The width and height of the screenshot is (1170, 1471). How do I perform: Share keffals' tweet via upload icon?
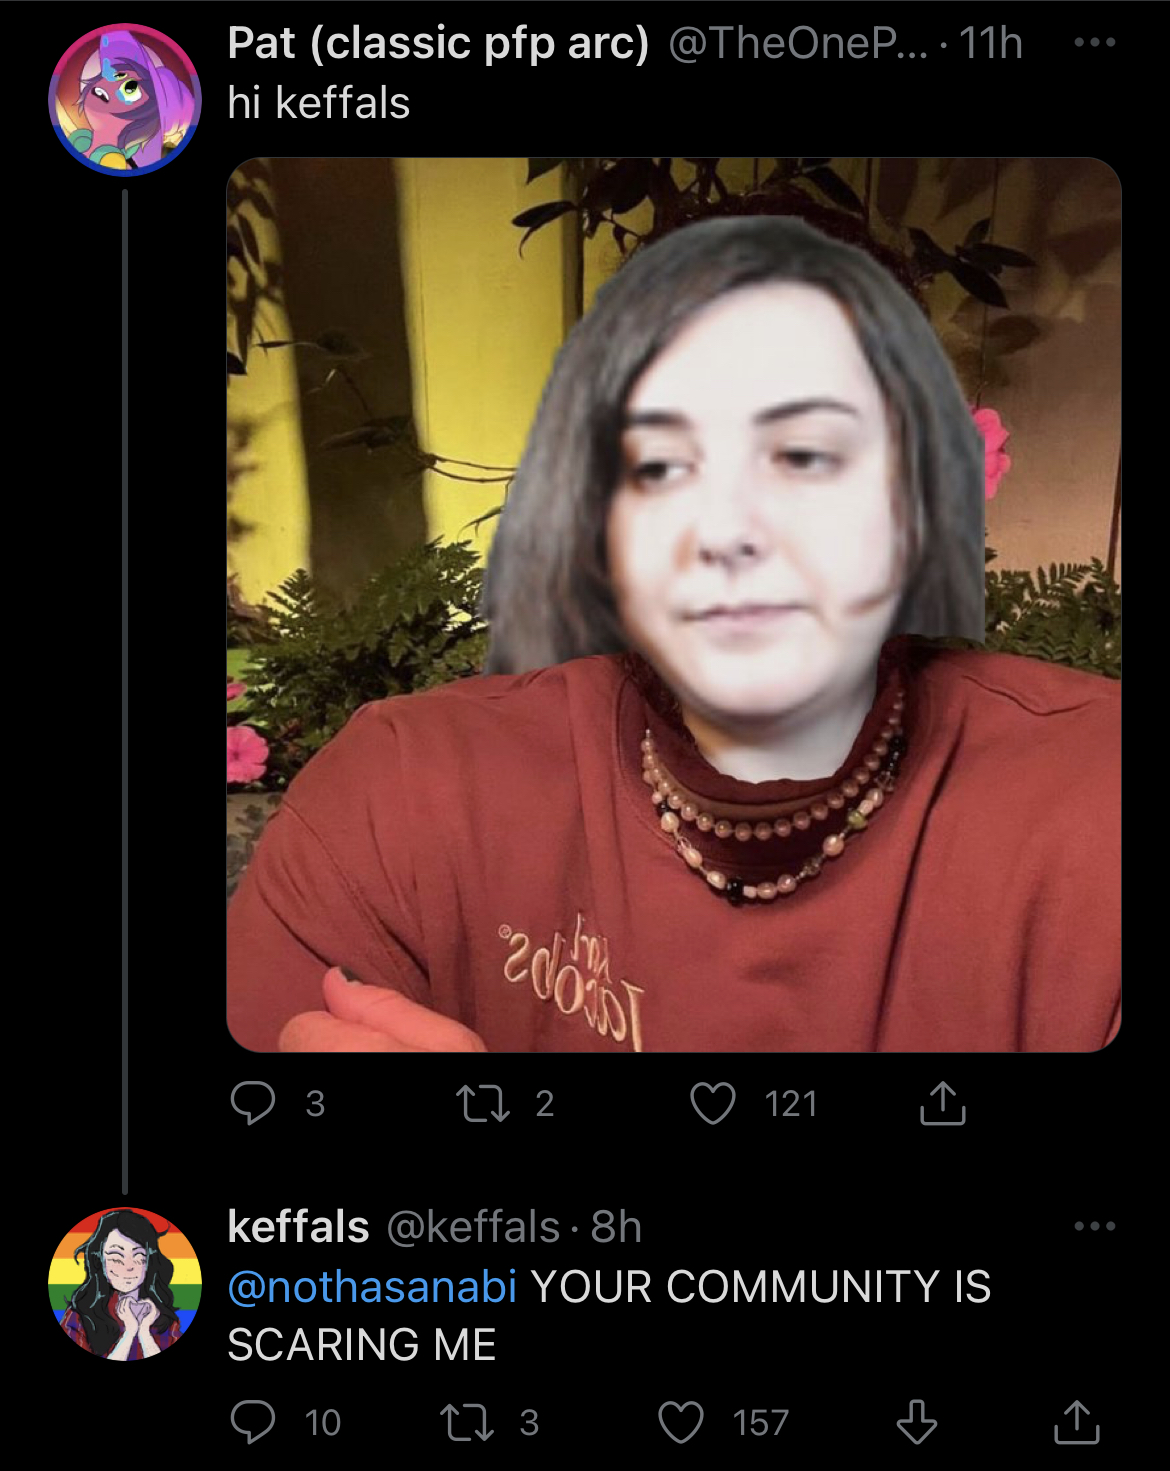click(x=1077, y=1422)
